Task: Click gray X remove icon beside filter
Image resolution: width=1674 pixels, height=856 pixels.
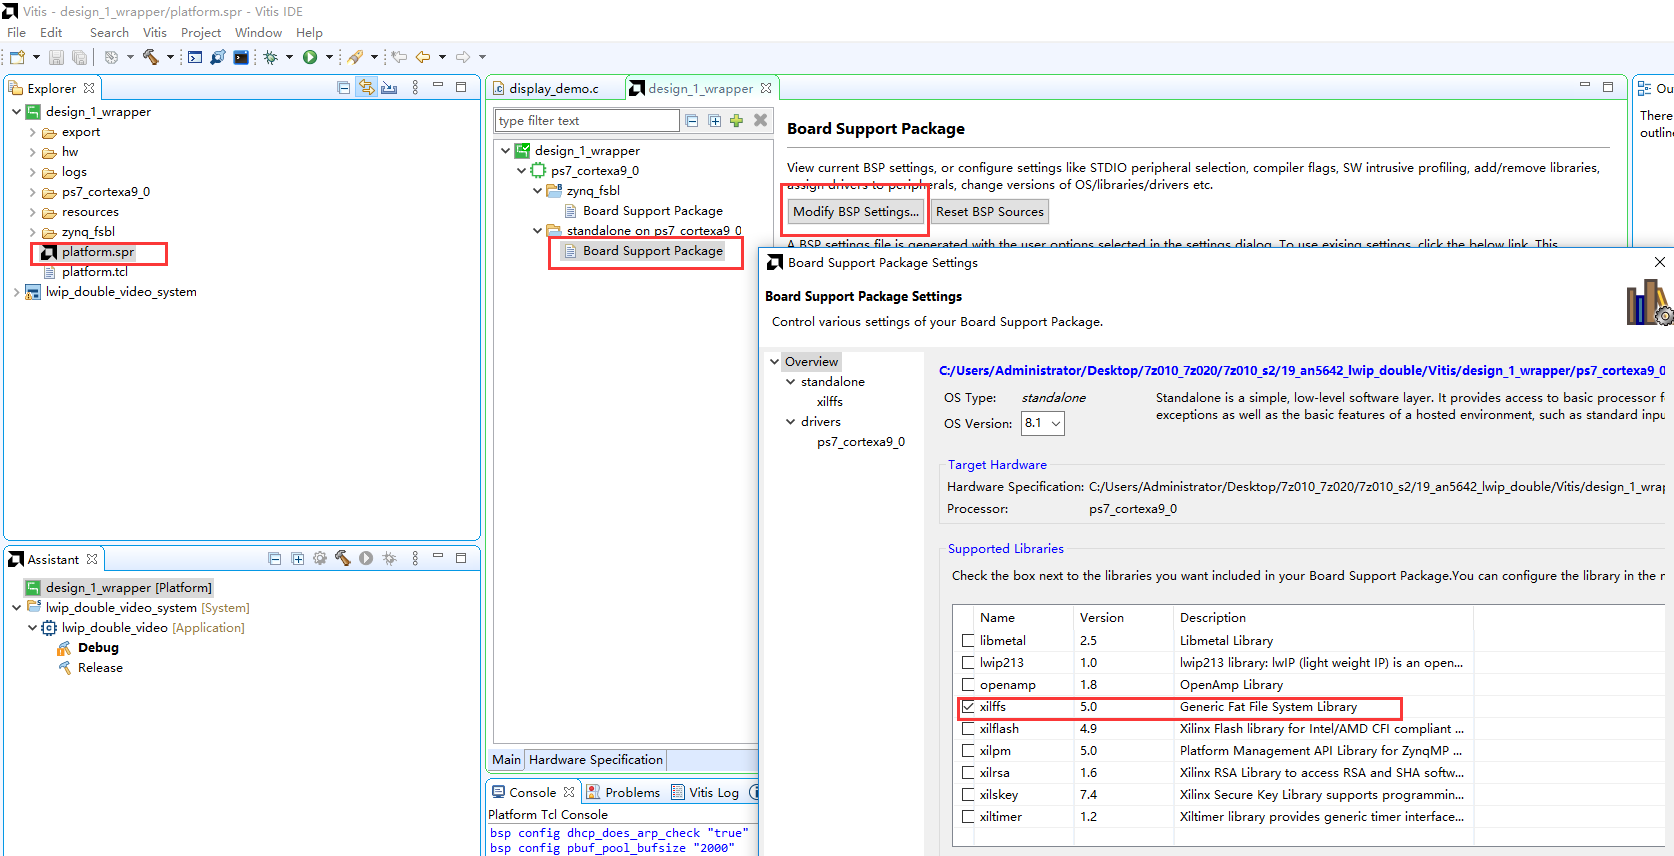Action: pos(760,120)
